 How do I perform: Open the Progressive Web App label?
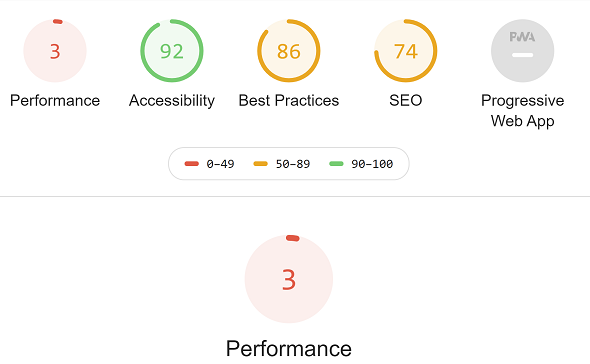click(522, 111)
